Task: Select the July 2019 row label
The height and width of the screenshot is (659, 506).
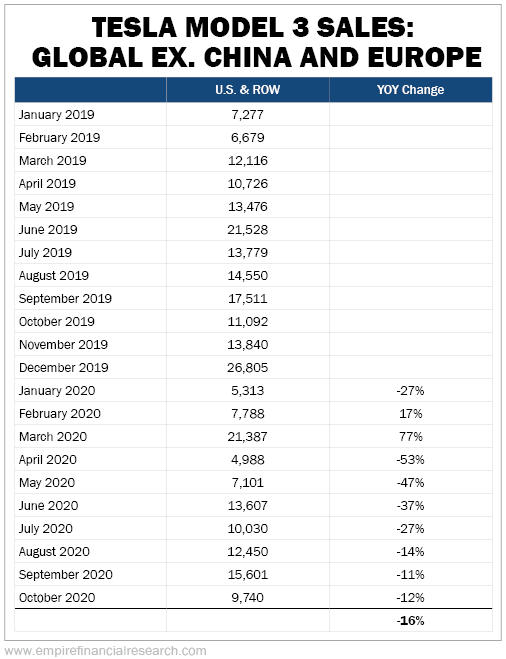Action: pyautogui.click(x=45, y=252)
